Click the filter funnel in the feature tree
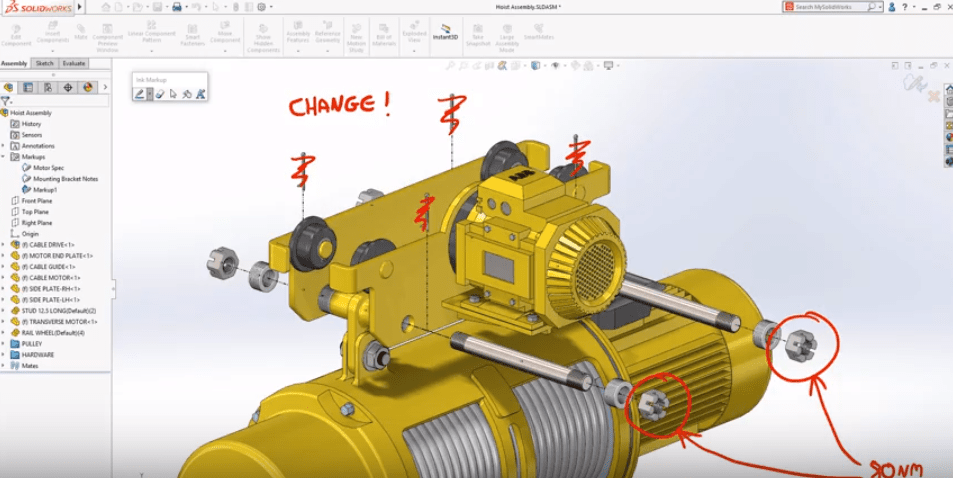Viewport: 953px width, 478px height. click(x=5, y=101)
